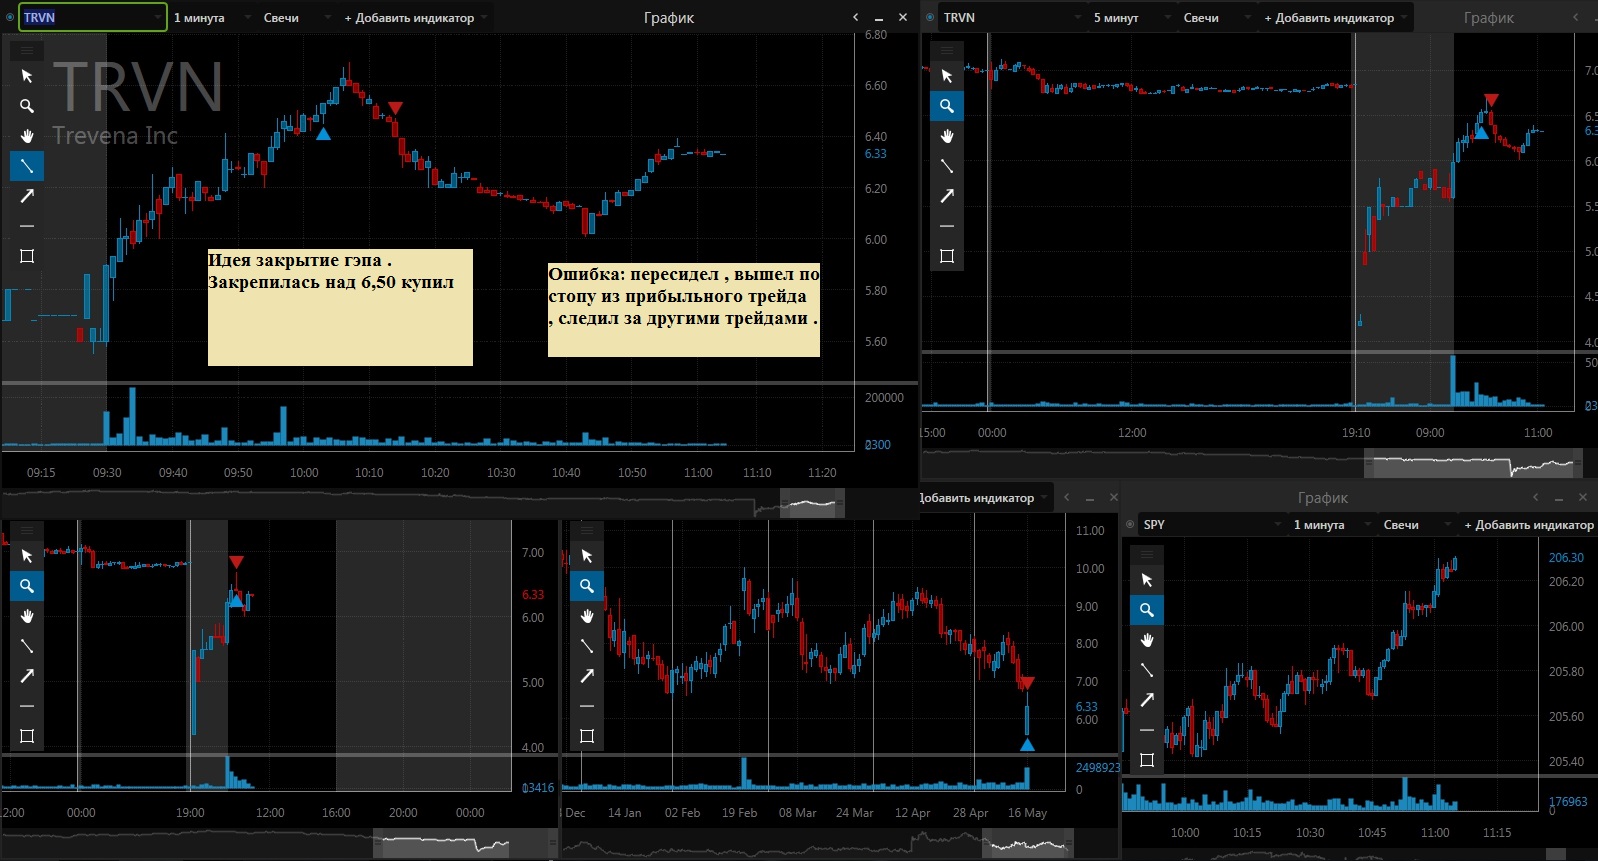Select rectangle tool in TRVN 5 минут chart

tap(947, 256)
